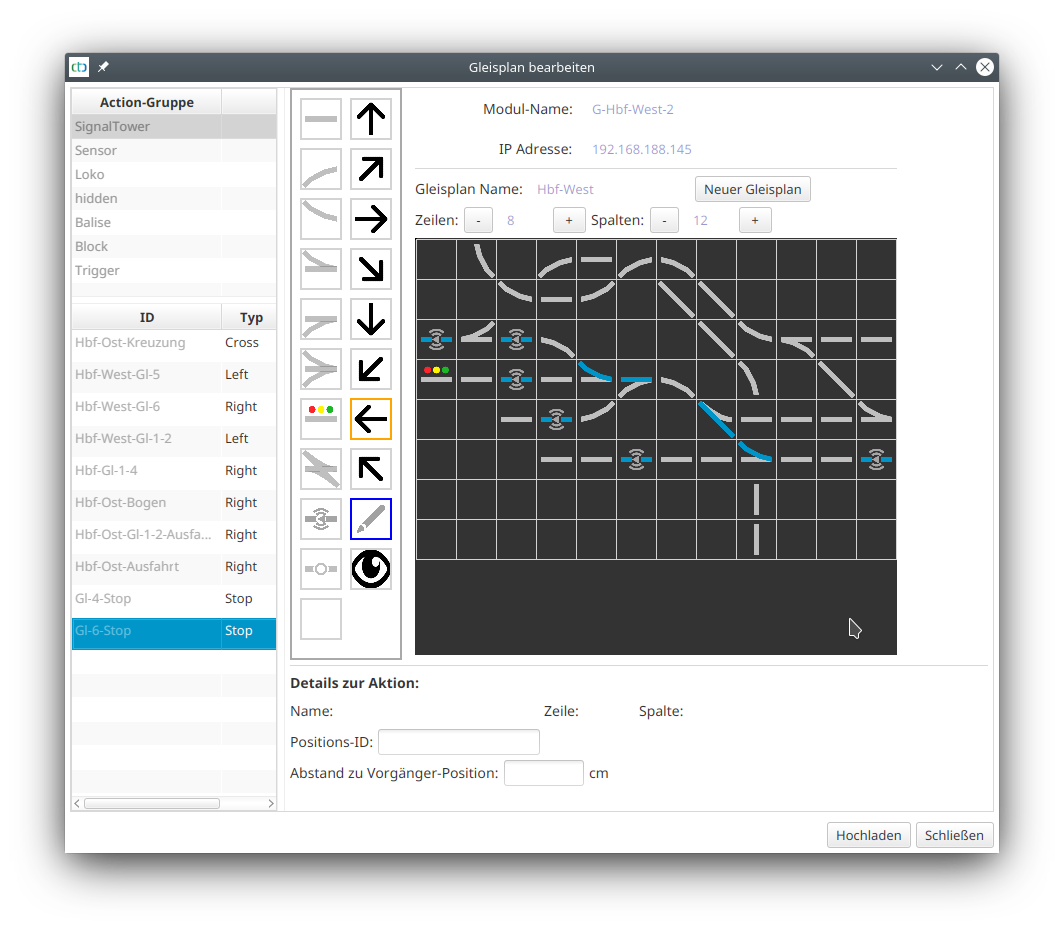Screen dimensions: 1064x930
Task: Choose the traffic light signal tool
Action: click(x=321, y=419)
